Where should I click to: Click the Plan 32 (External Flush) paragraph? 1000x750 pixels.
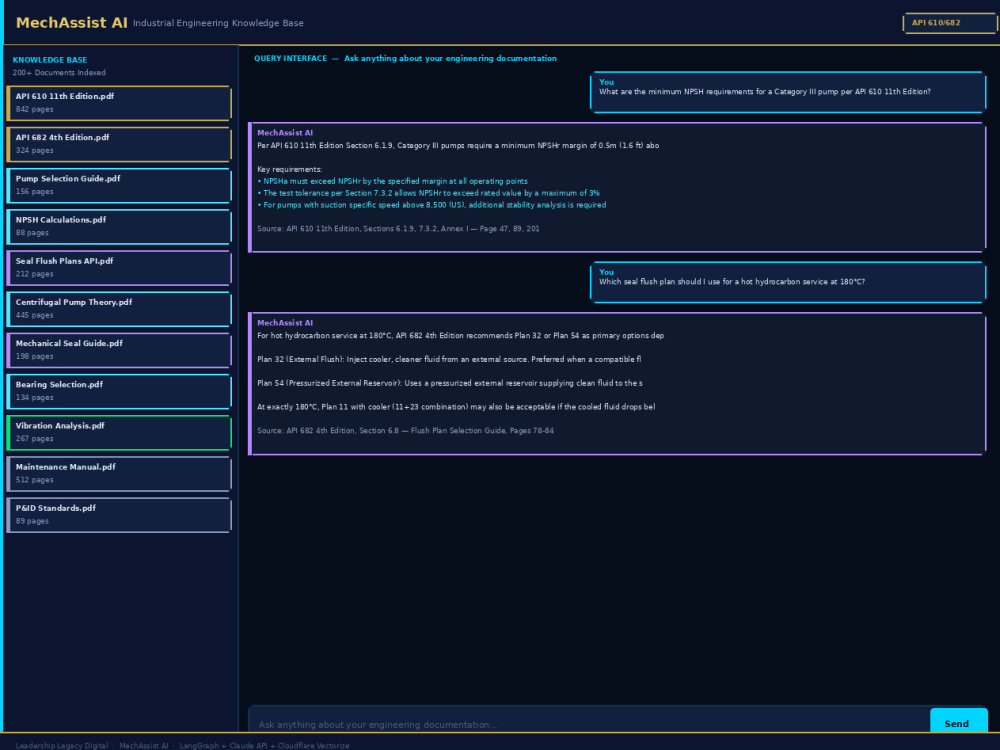(x=449, y=359)
